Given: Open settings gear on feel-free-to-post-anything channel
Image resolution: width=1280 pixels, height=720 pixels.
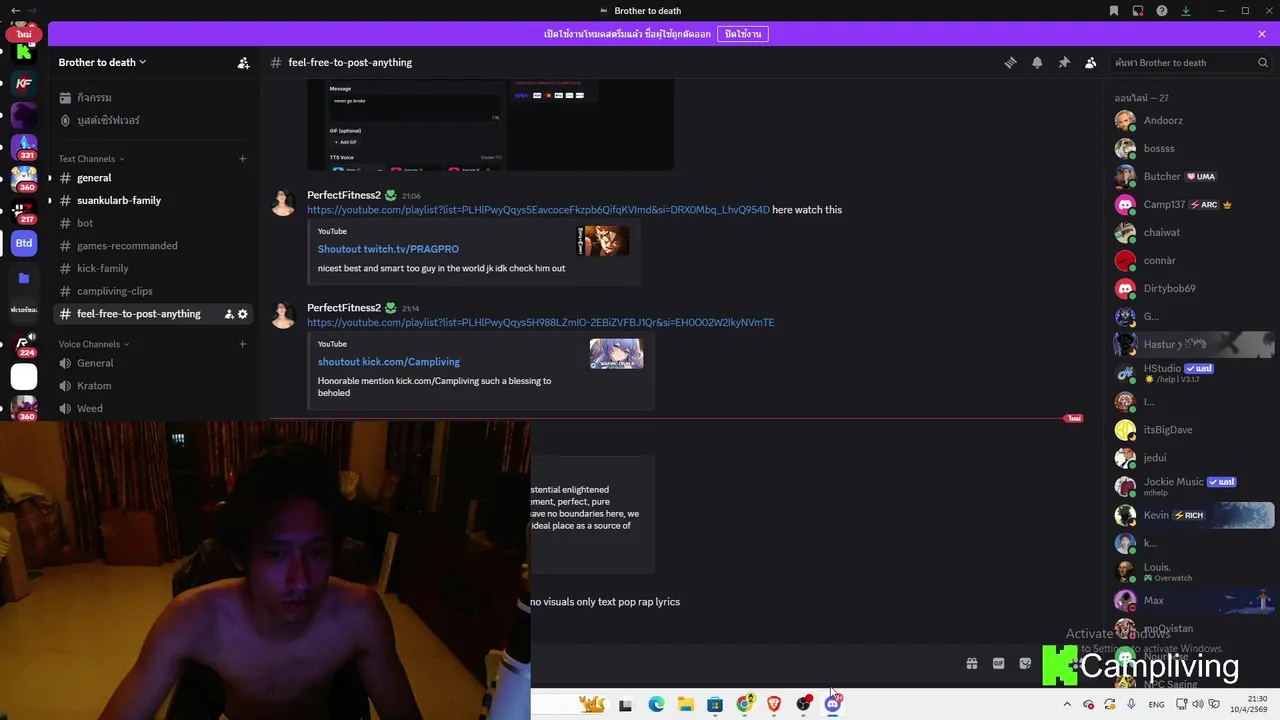Looking at the screenshot, I should (x=242, y=314).
